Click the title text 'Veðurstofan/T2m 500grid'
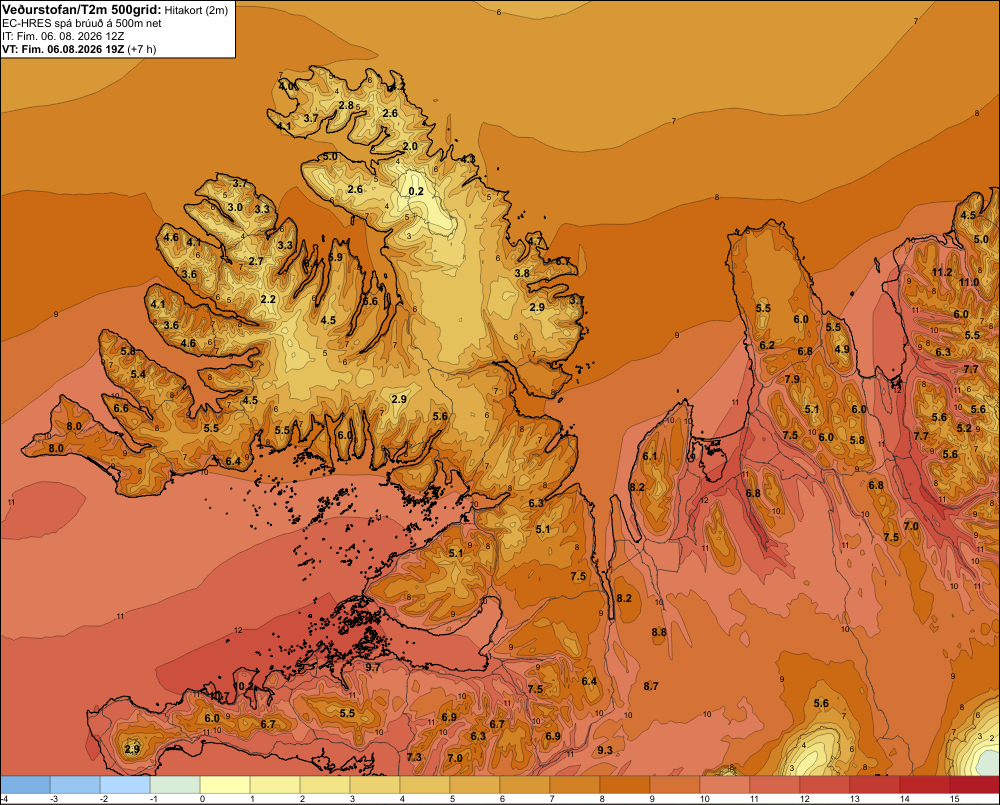1000x805 pixels. (81, 10)
